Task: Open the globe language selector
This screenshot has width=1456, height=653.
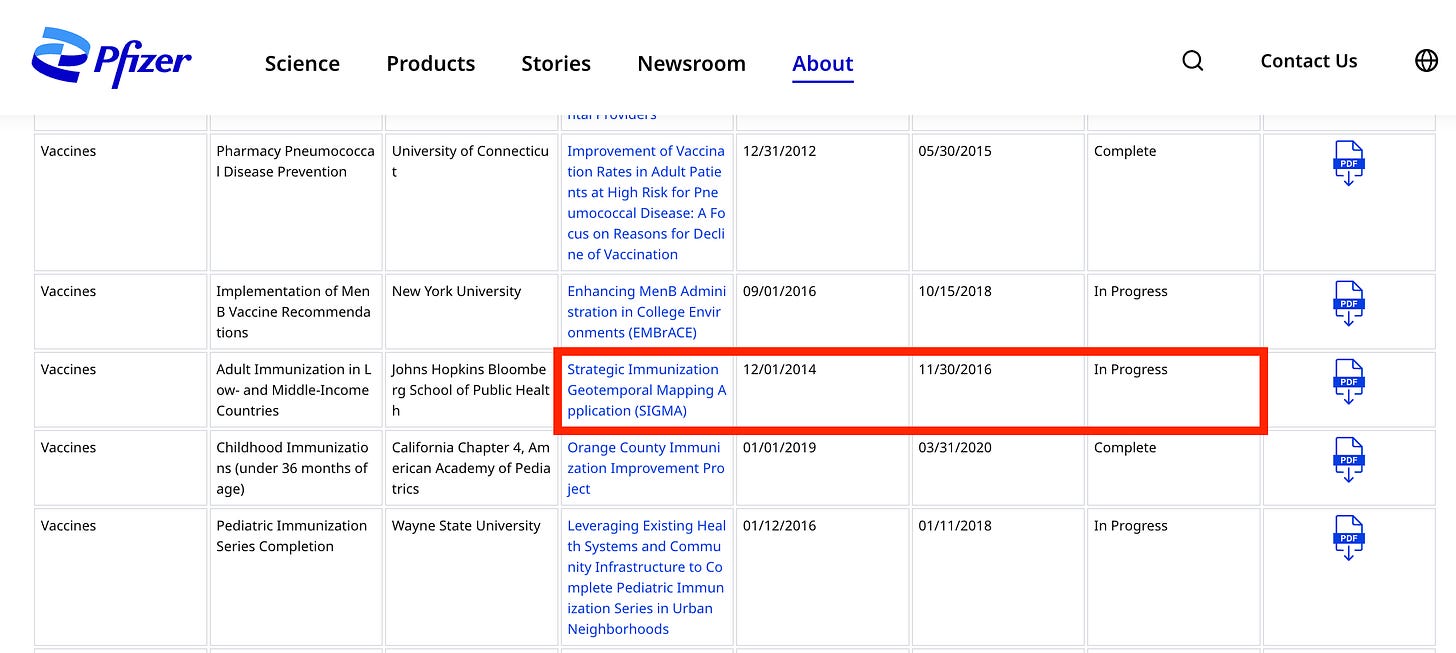Action: click(1426, 61)
